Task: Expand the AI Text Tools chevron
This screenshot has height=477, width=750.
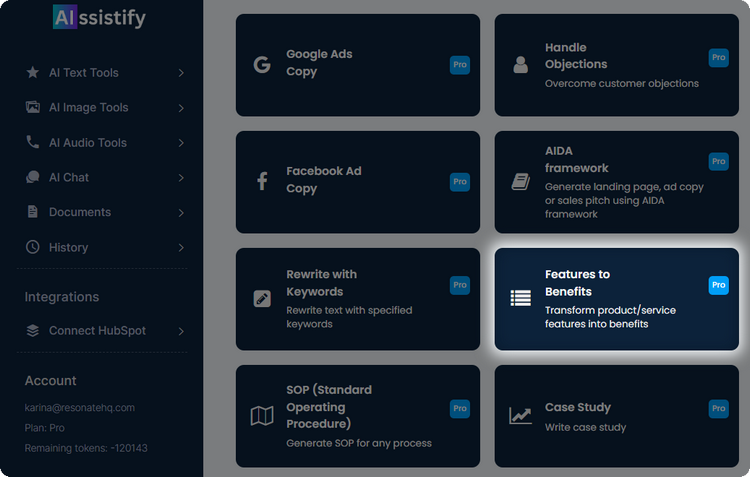Action: [181, 73]
